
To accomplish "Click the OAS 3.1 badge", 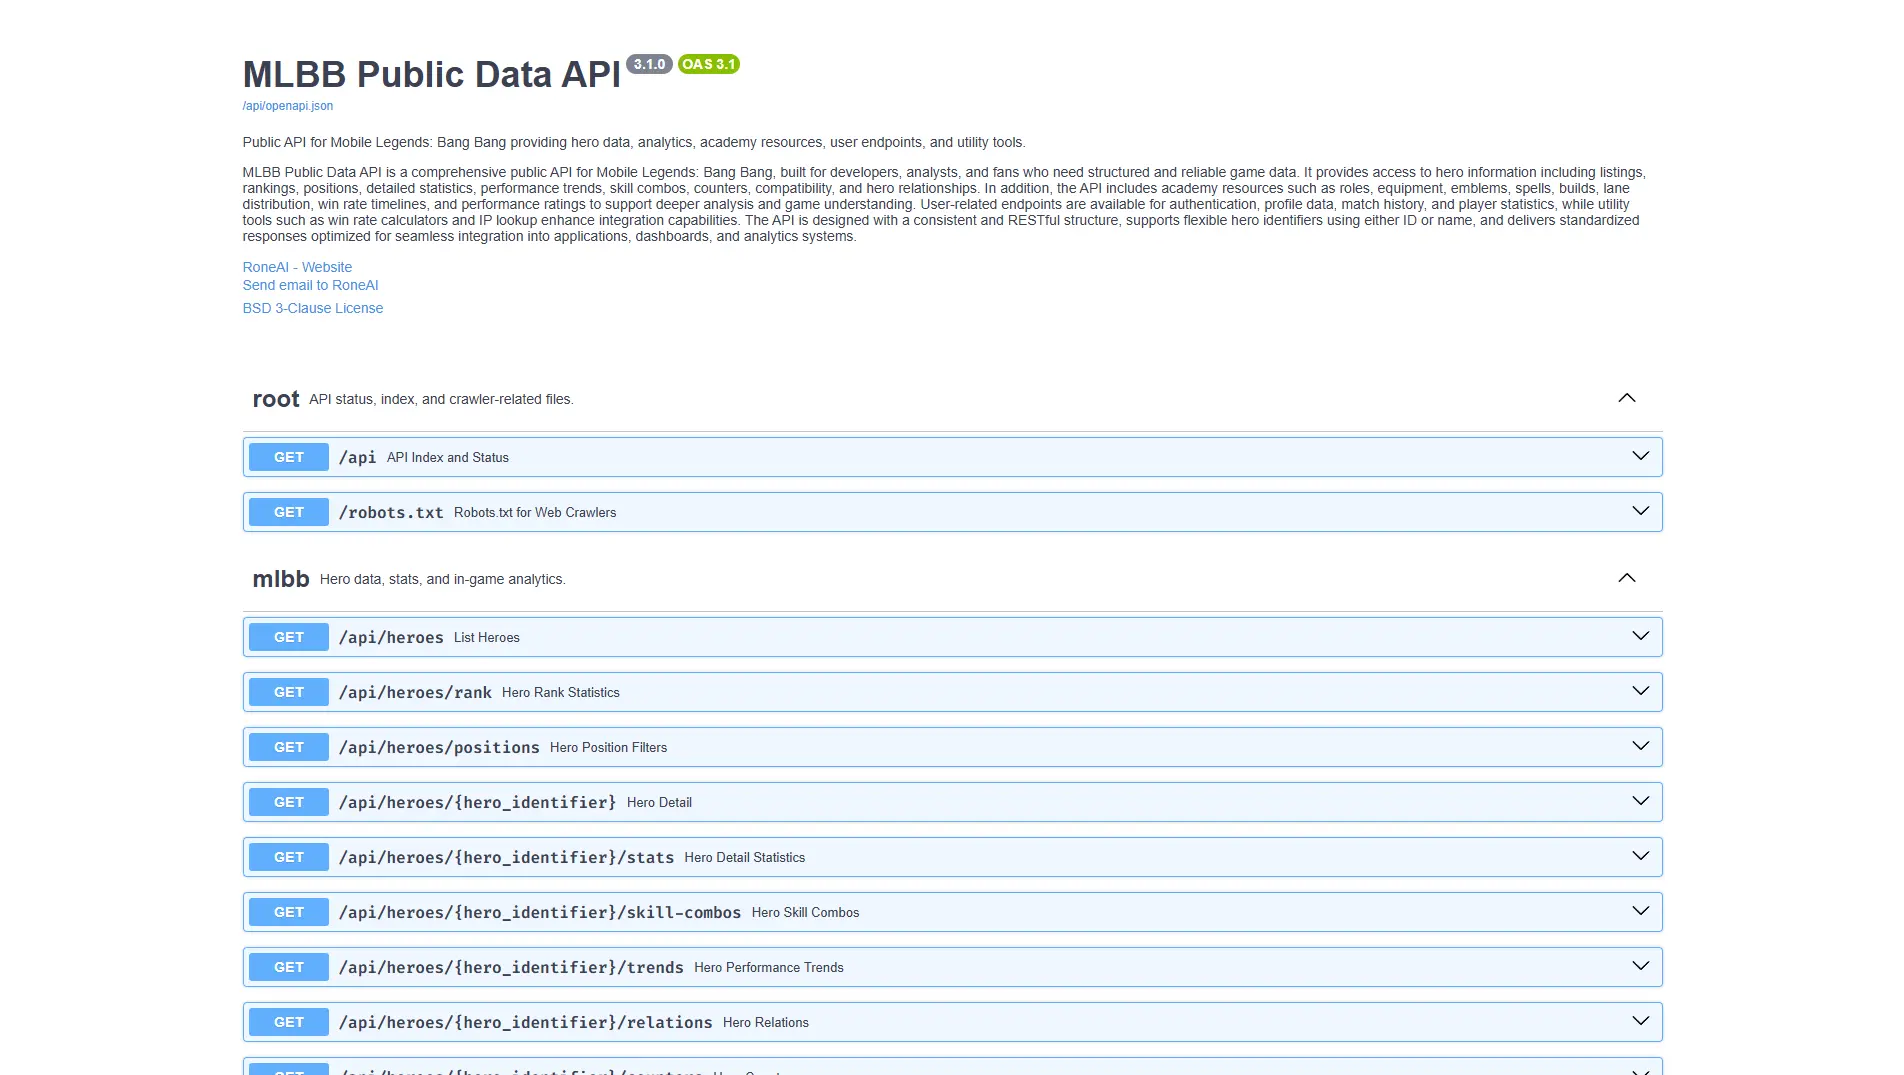I will [x=708, y=64].
